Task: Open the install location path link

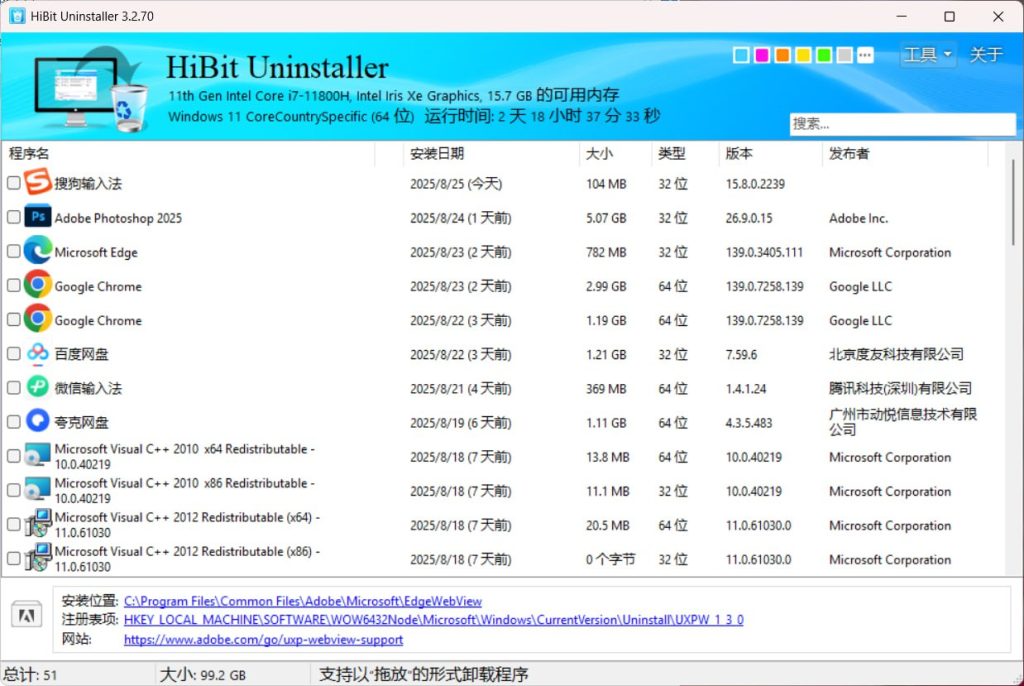Action: coord(303,601)
